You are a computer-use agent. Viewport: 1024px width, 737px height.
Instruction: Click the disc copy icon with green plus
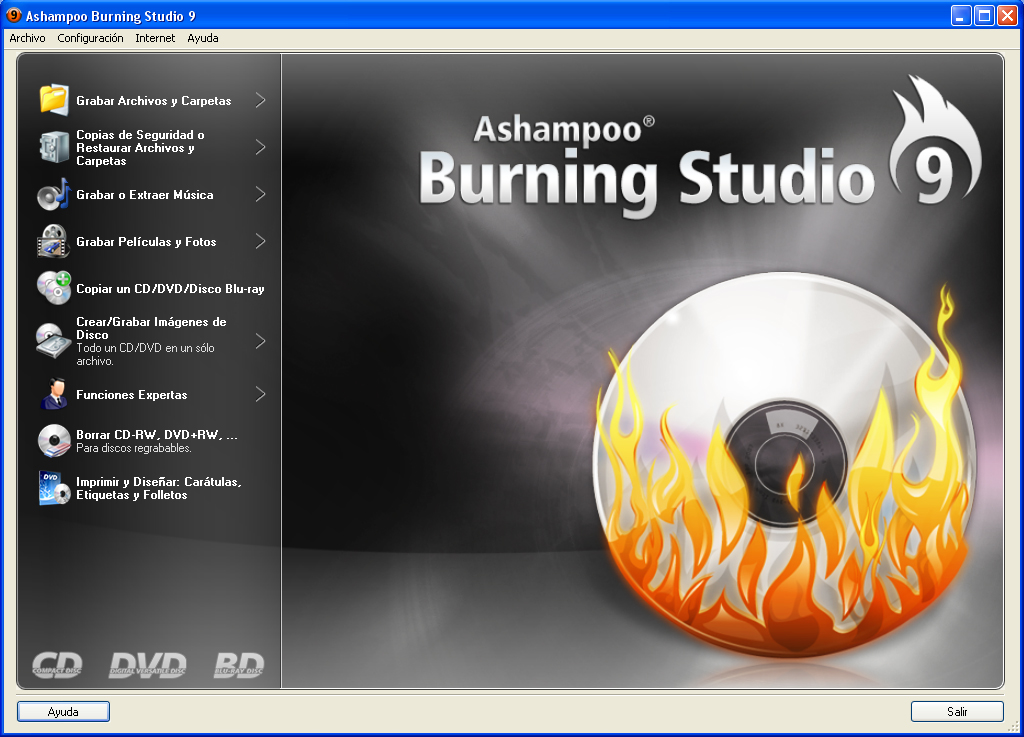[x=54, y=288]
